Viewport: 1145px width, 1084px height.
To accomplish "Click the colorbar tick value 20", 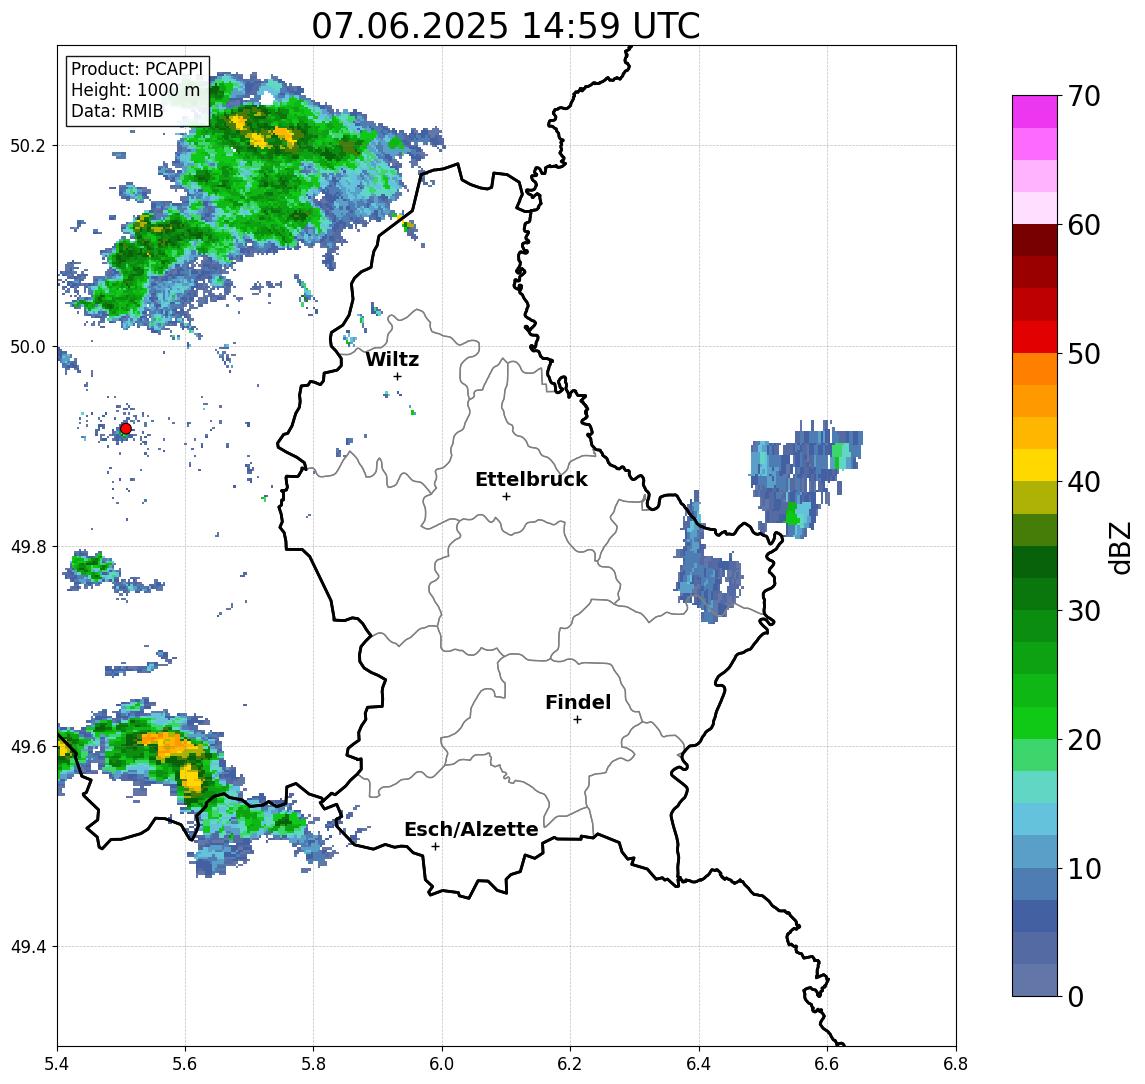I will (x=1084, y=739).
